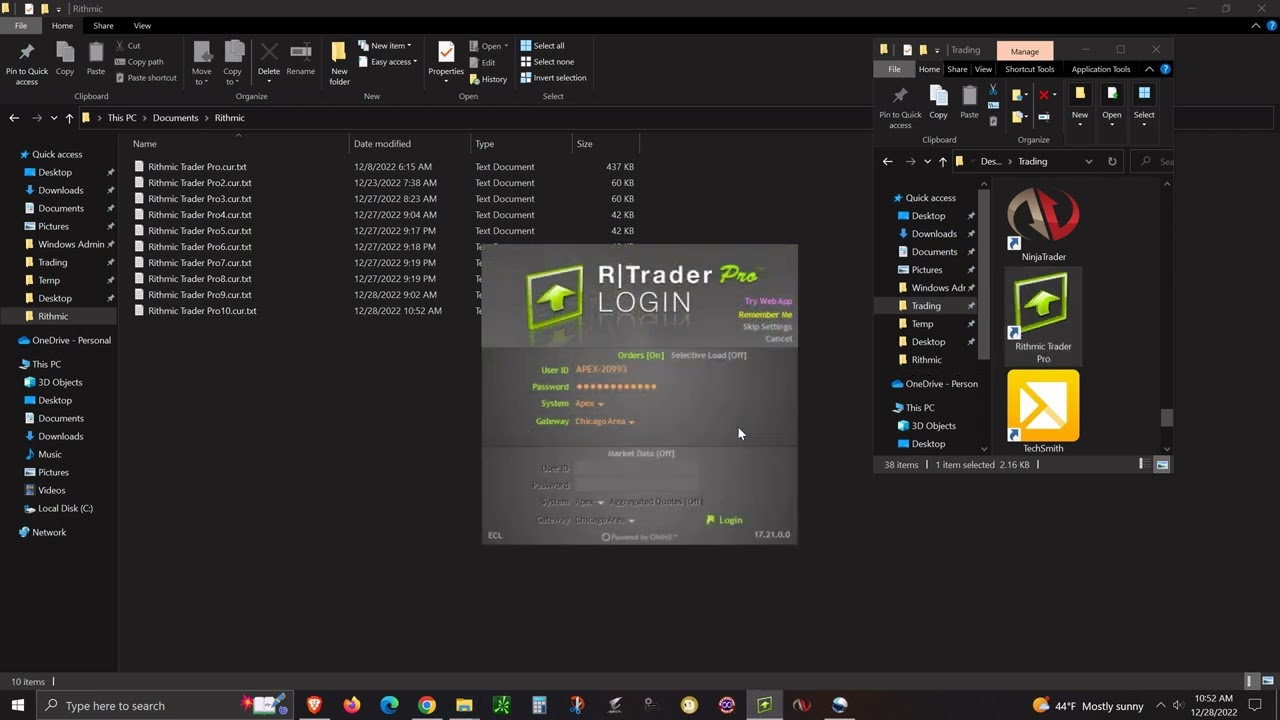Click Google Chrome icon on taskbar

coord(427,705)
